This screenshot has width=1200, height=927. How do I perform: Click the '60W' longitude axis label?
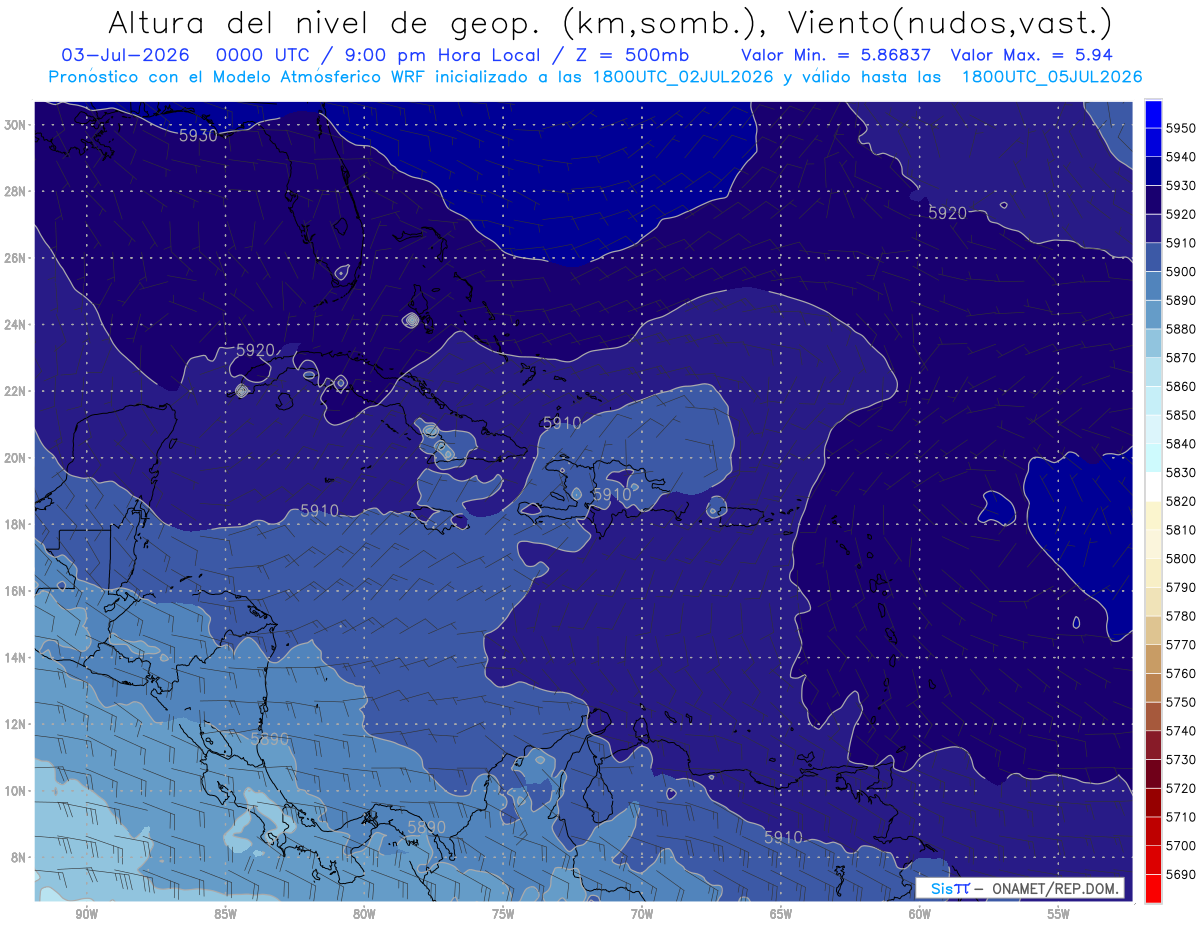pyautogui.click(x=920, y=915)
